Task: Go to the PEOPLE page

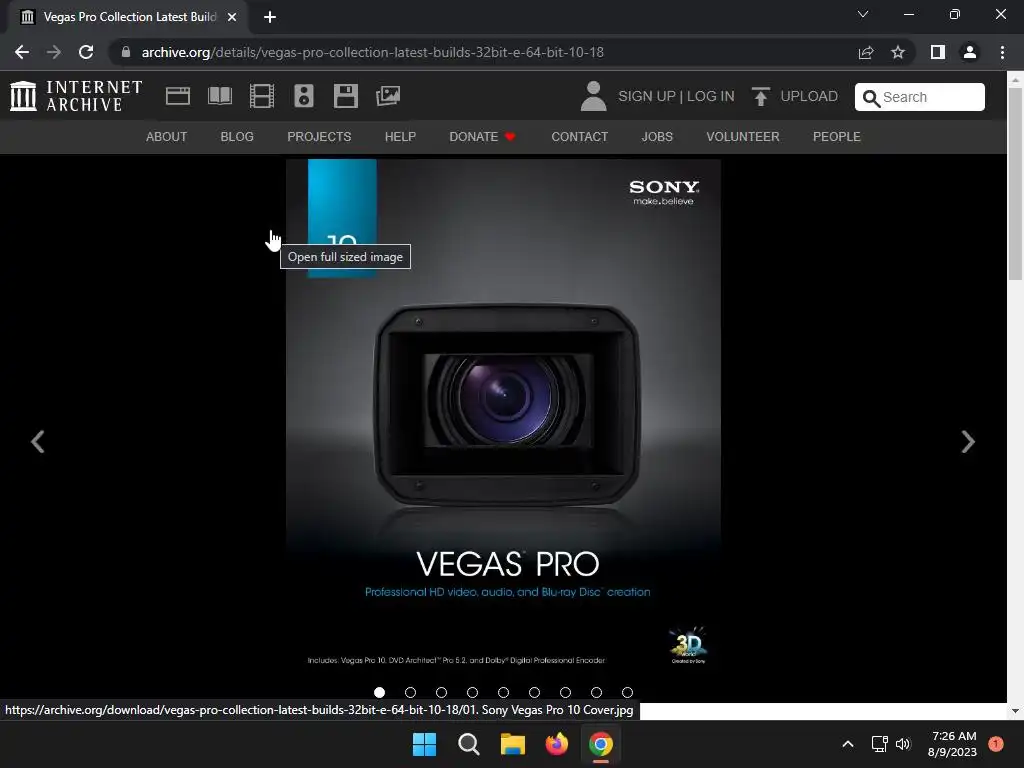Action: (x=837, y=136)
